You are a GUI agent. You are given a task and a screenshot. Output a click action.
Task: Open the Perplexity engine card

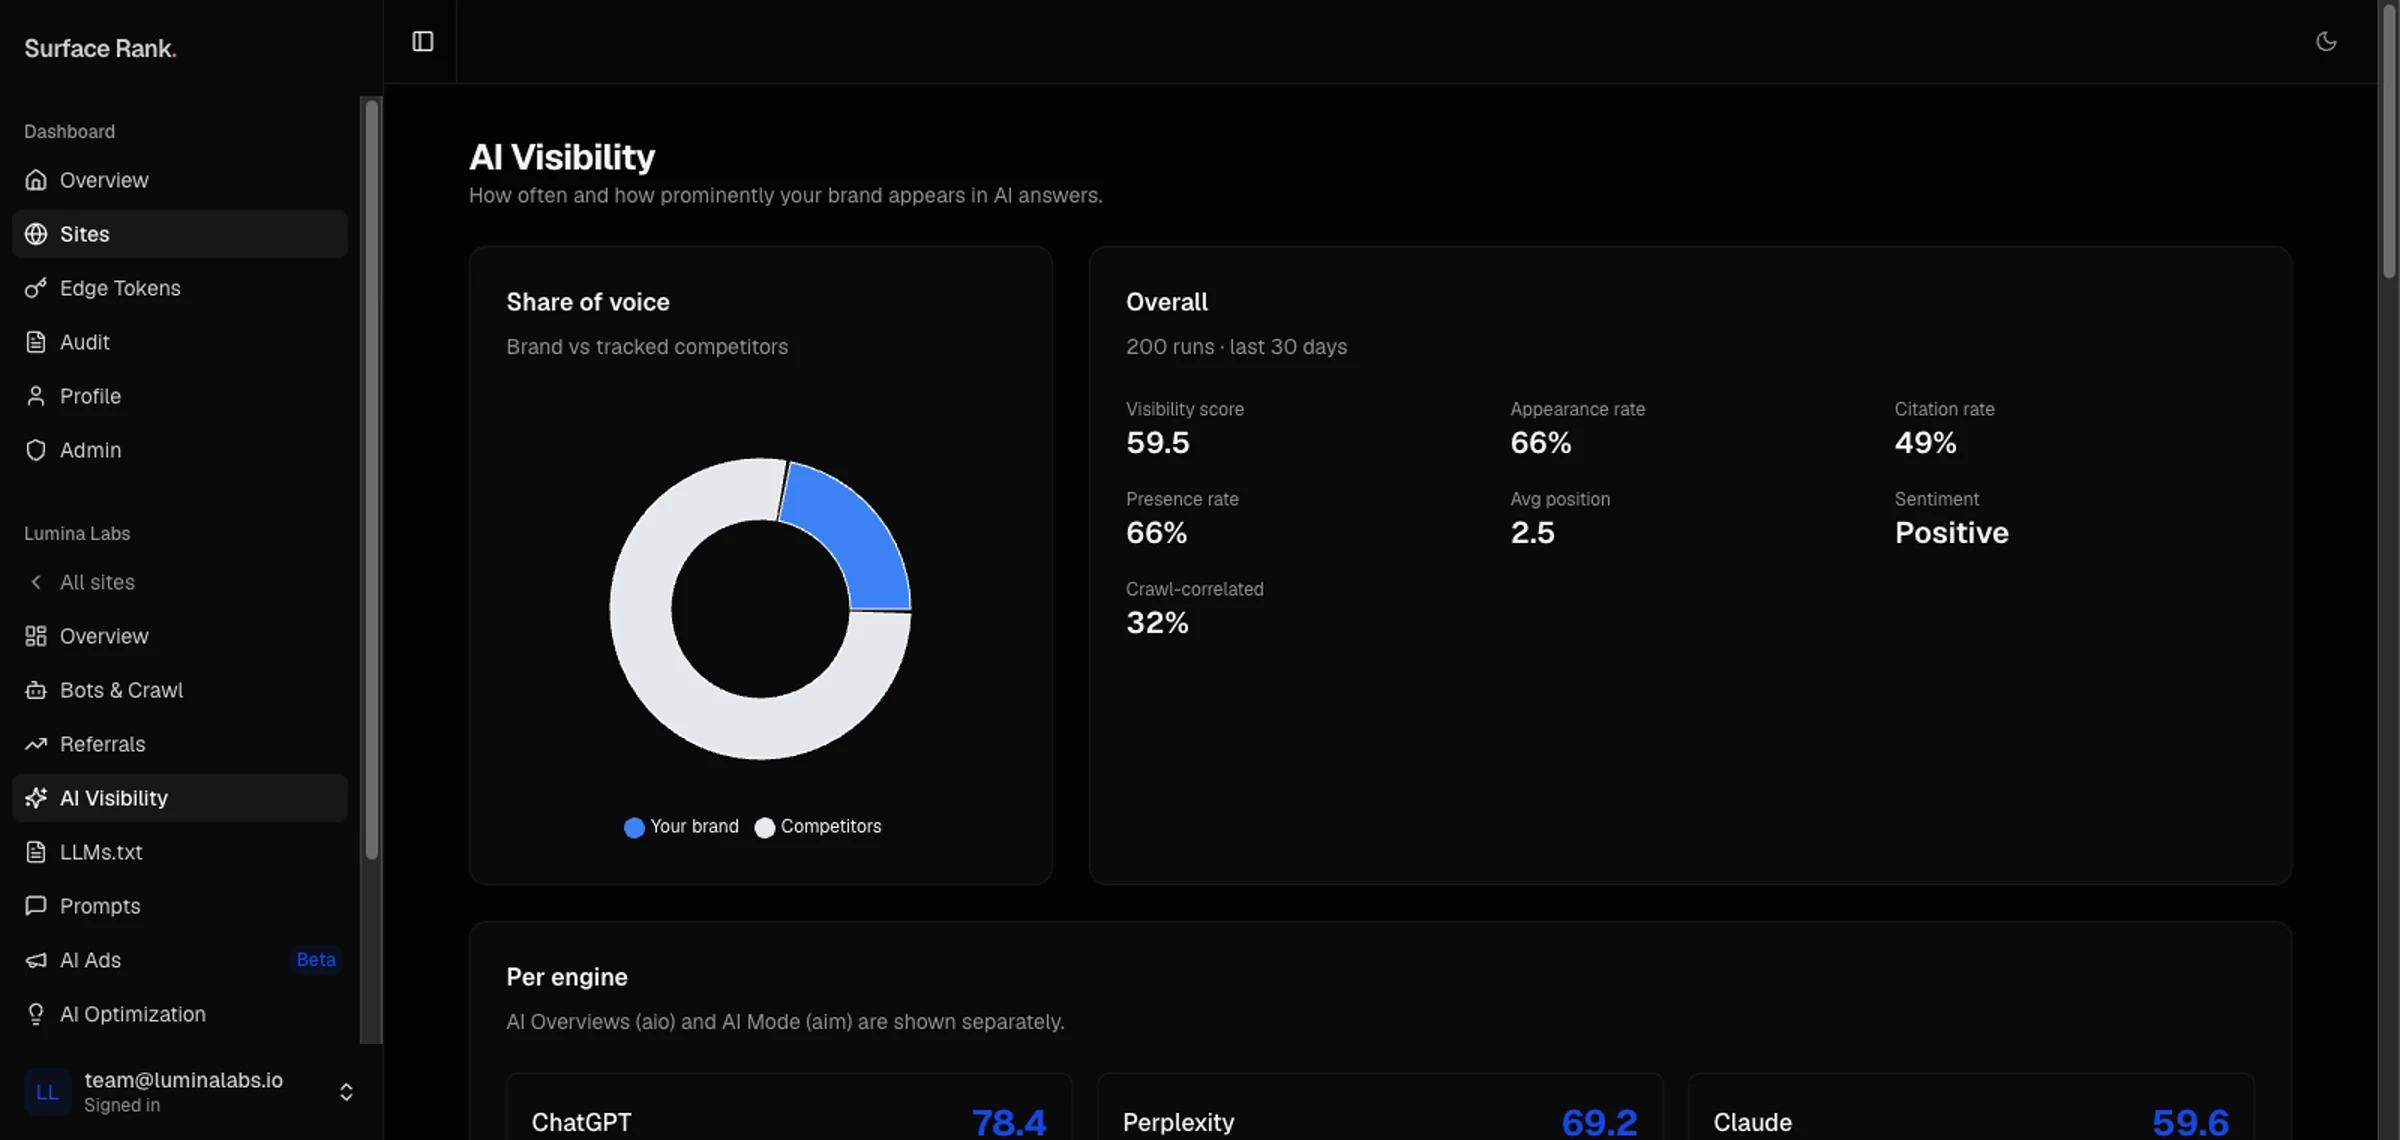click(1380, 1108)
